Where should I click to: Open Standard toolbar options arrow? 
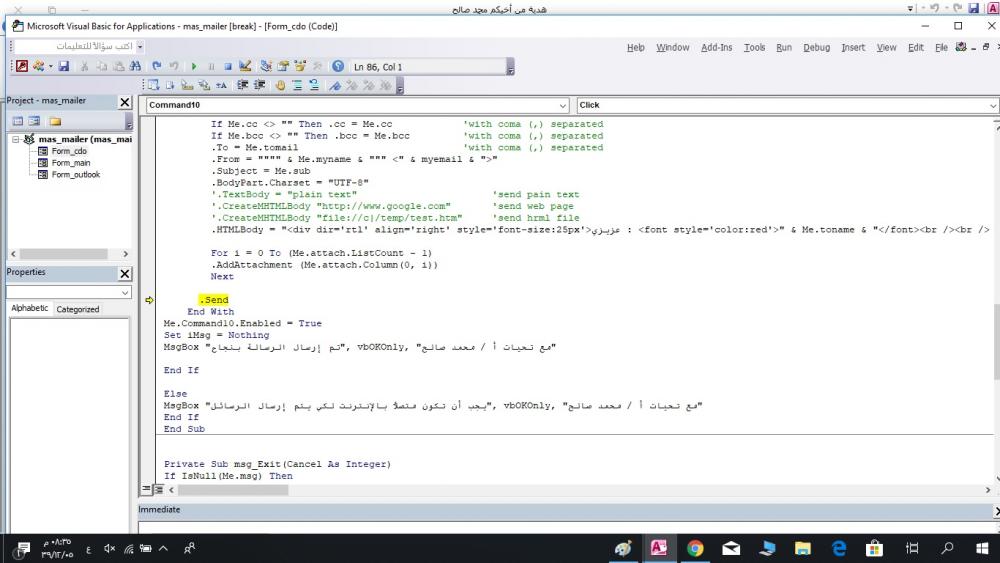click(510, 67)
